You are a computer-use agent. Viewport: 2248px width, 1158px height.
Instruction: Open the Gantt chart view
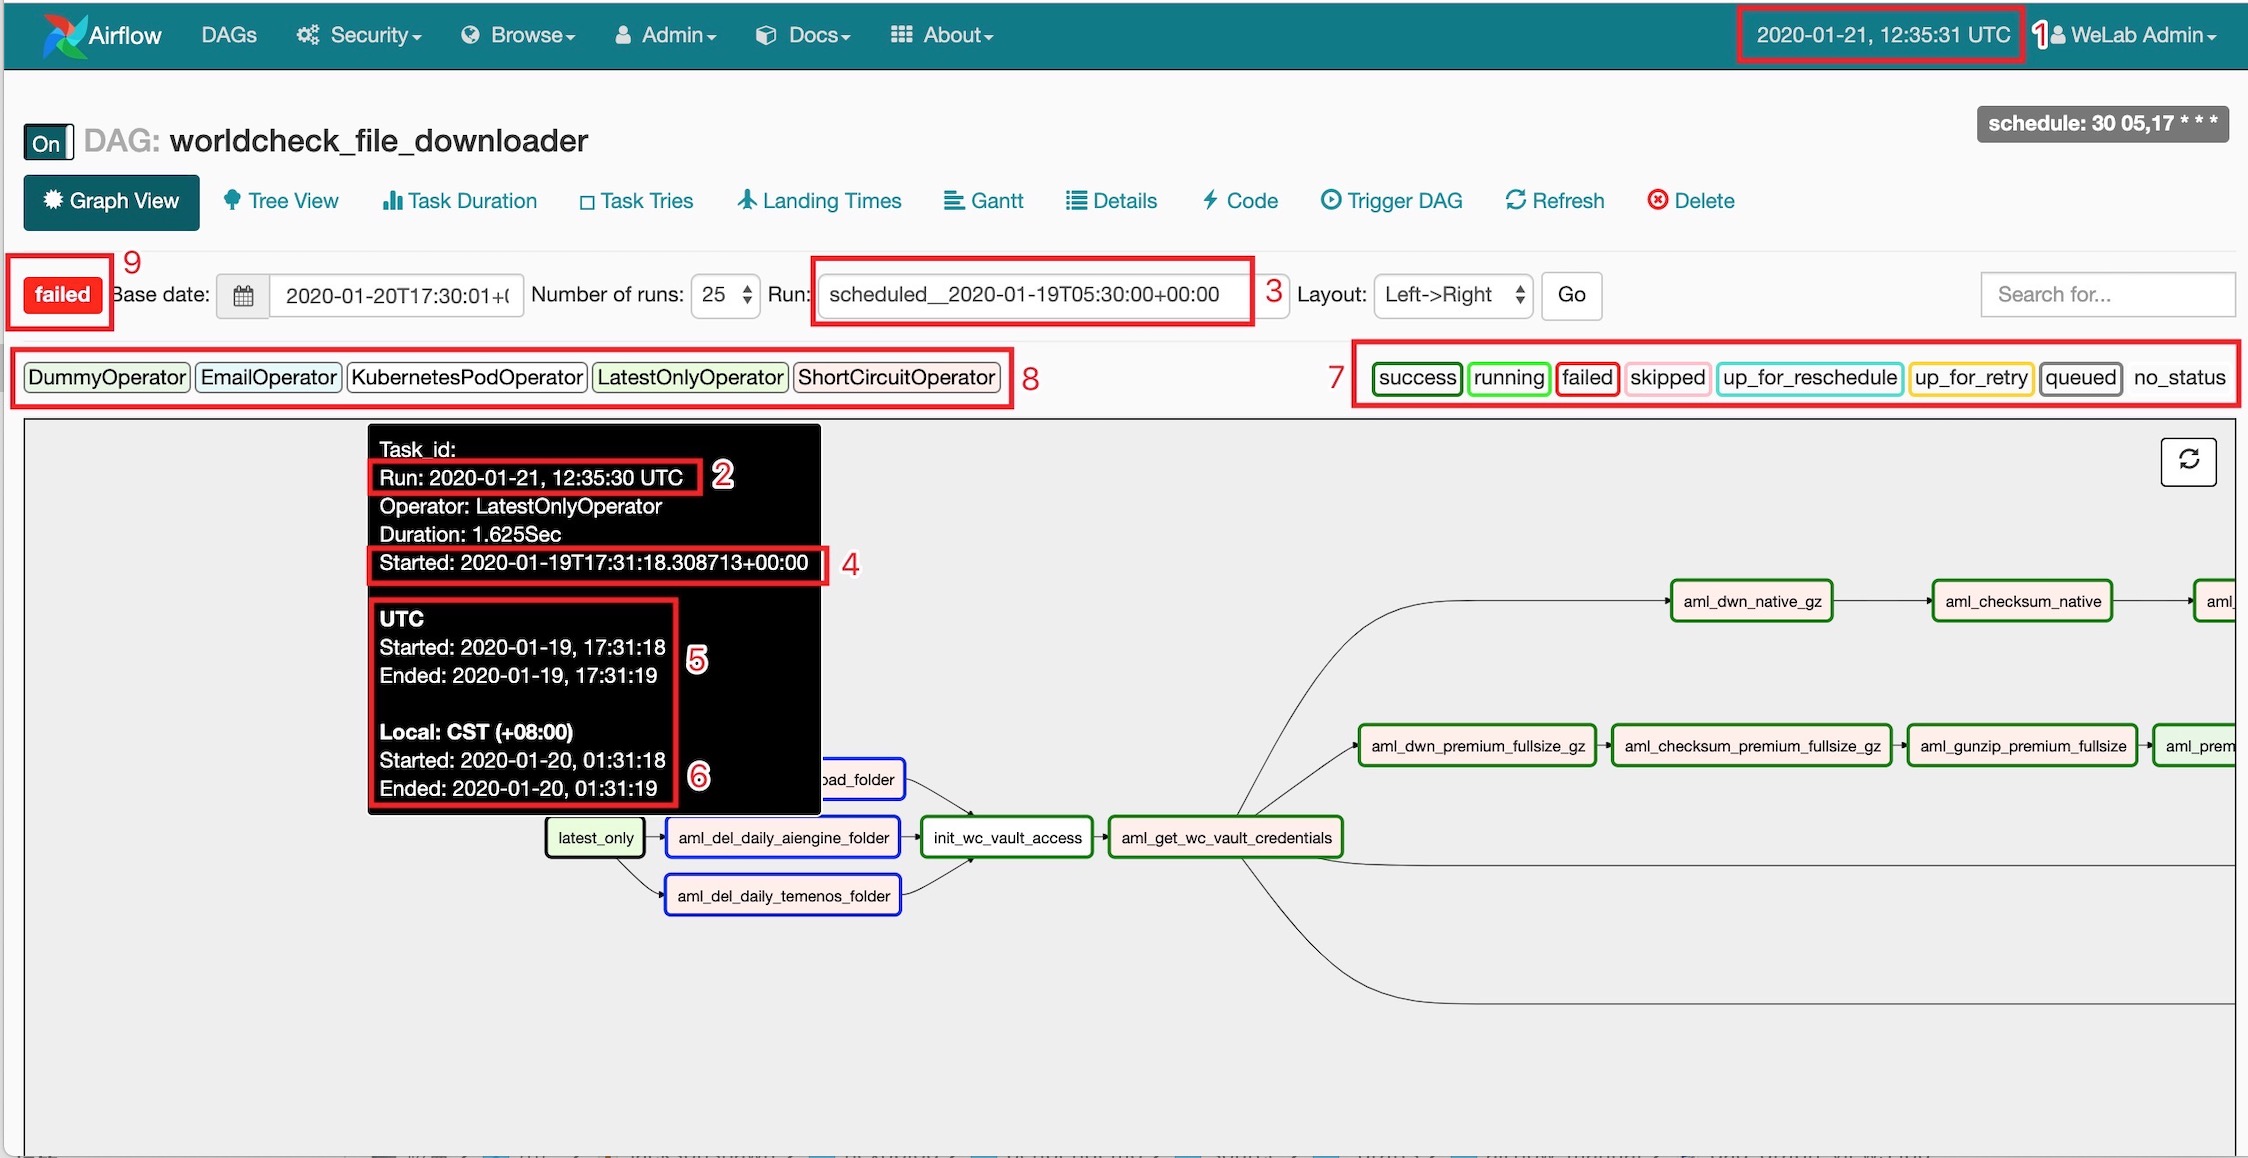984,201
